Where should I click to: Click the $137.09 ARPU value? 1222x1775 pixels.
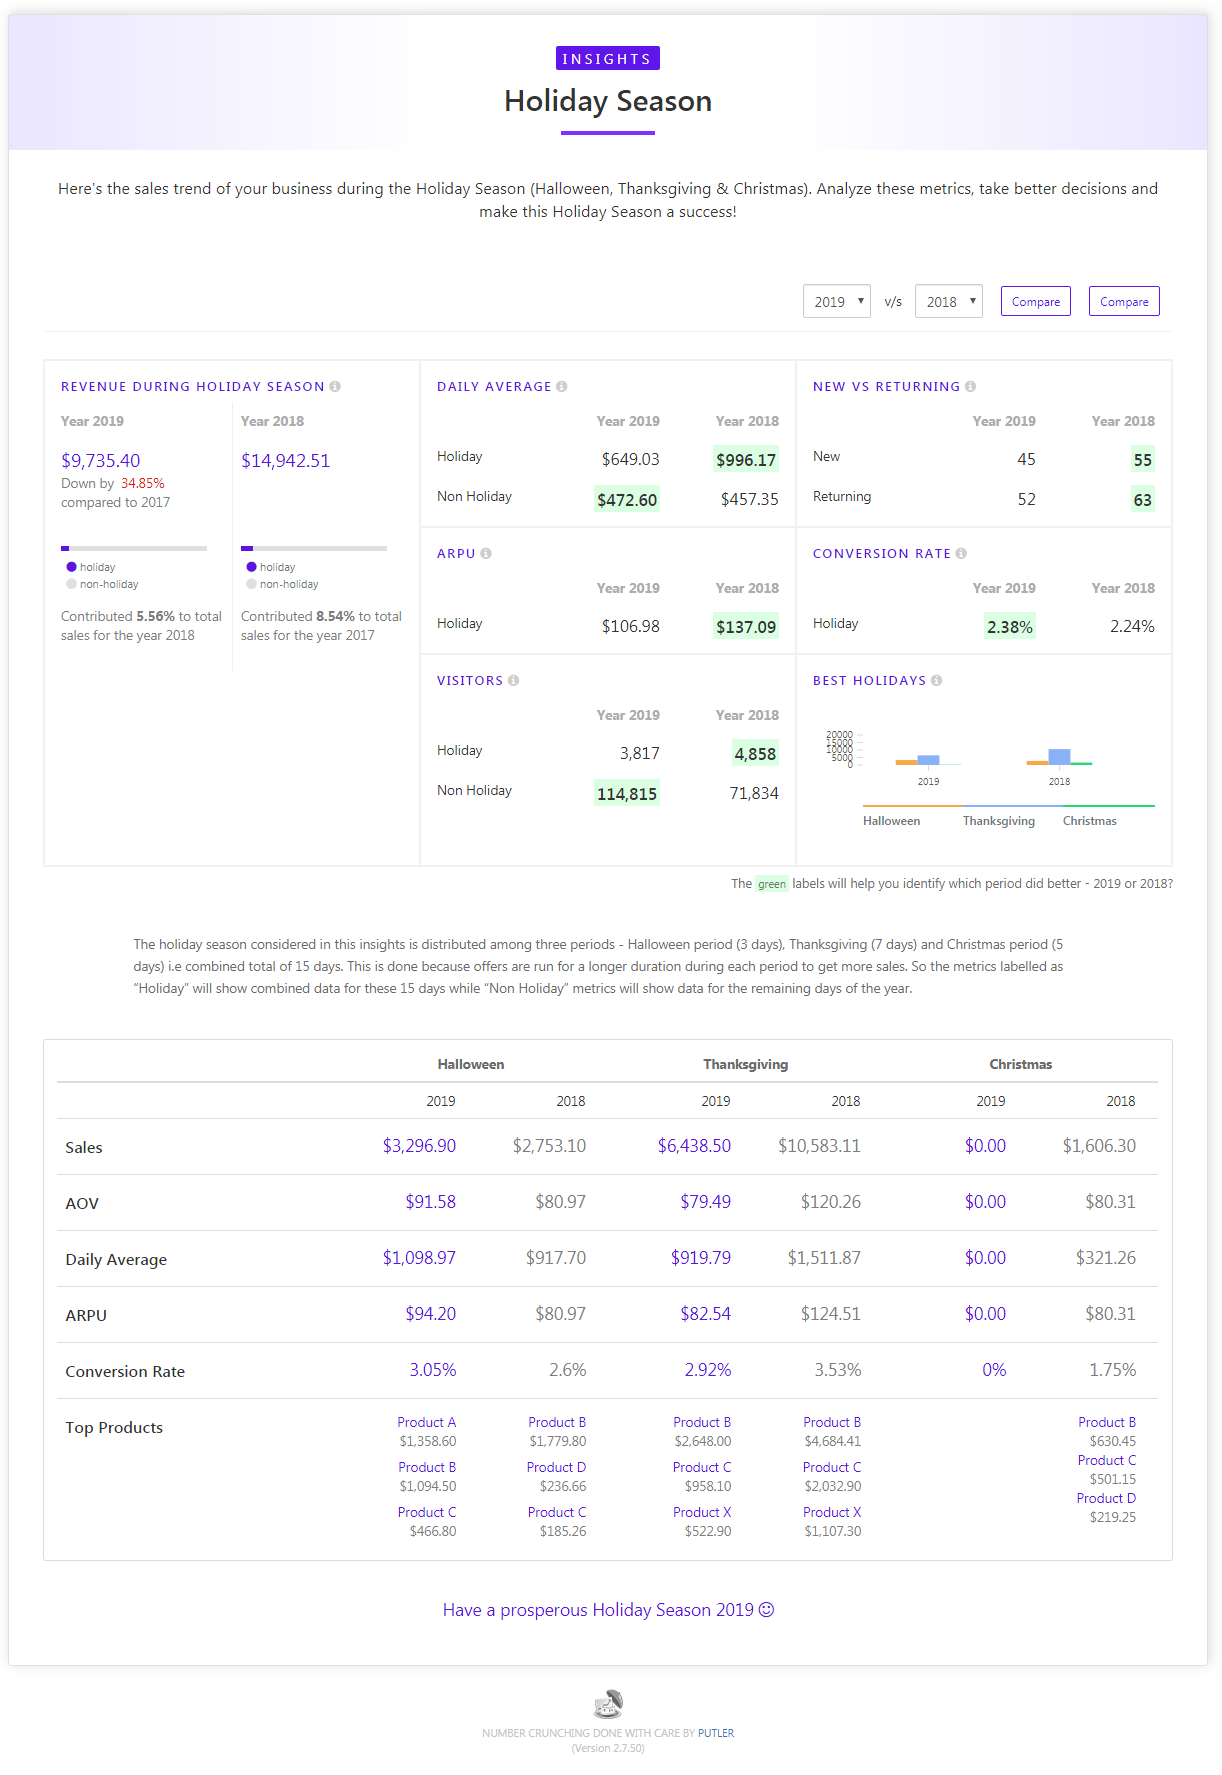746,627
